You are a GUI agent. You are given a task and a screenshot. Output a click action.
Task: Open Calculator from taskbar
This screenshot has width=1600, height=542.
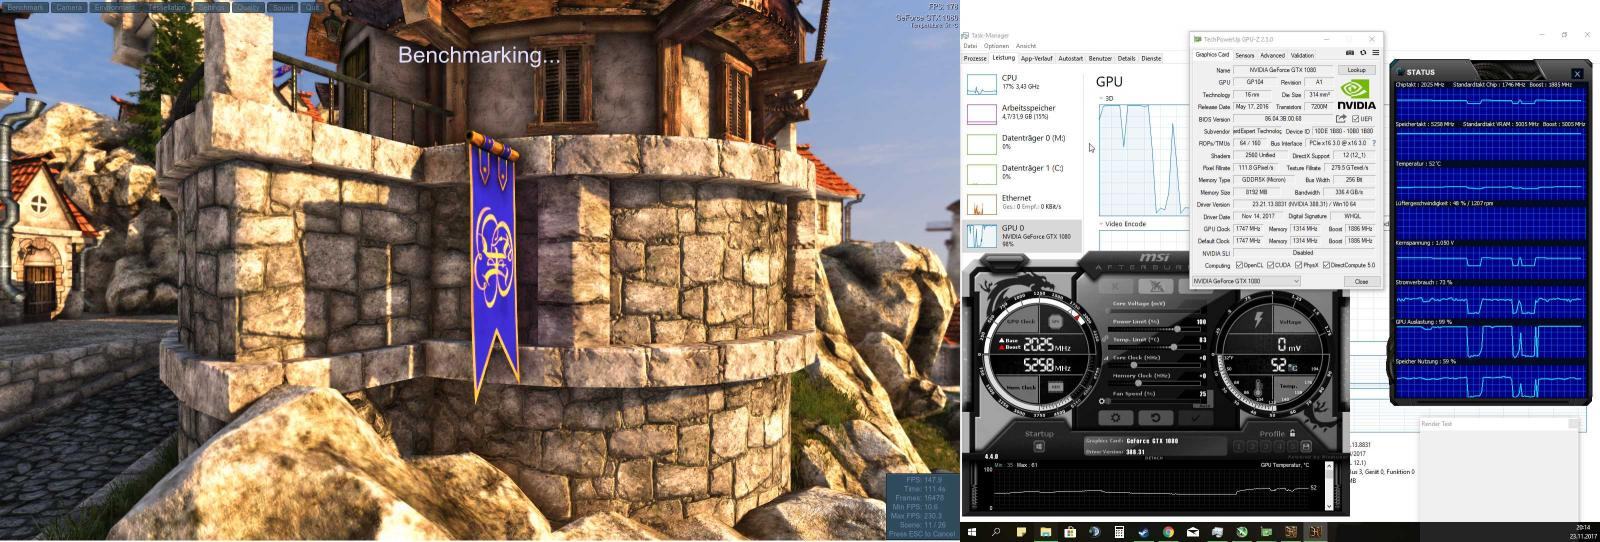(x=1119, y=532)
